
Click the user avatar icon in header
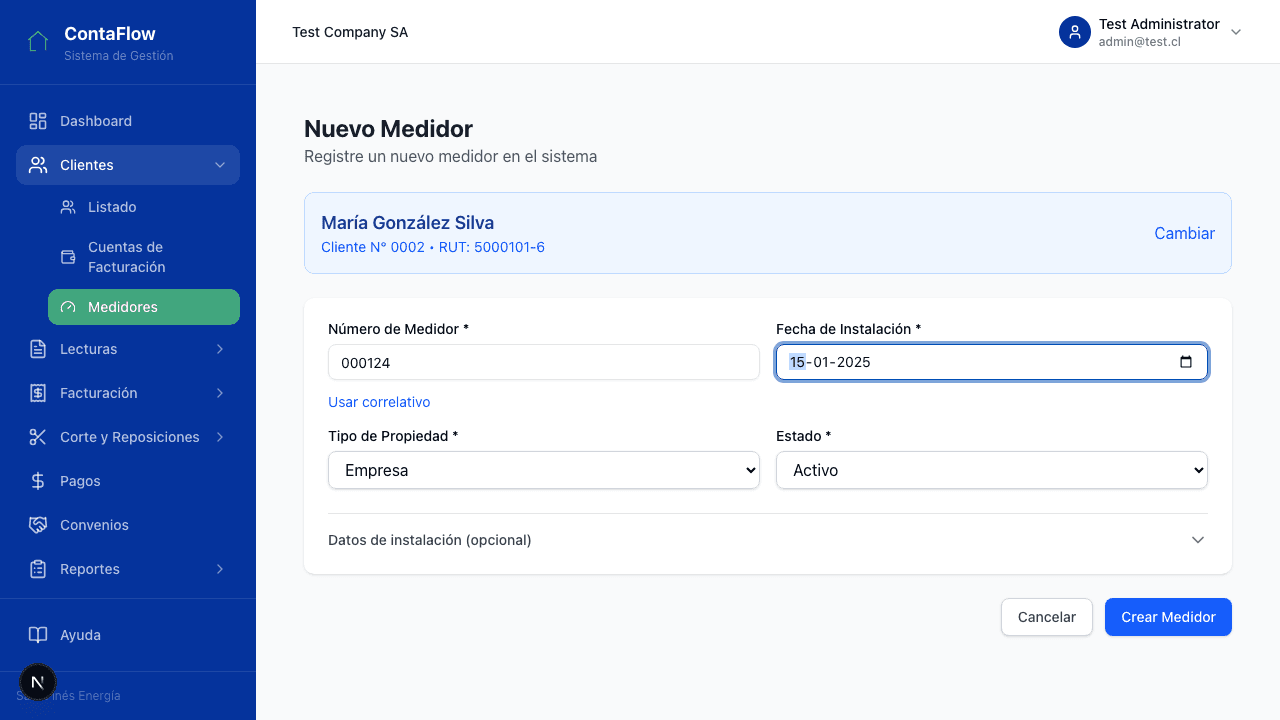[1075, 32]
